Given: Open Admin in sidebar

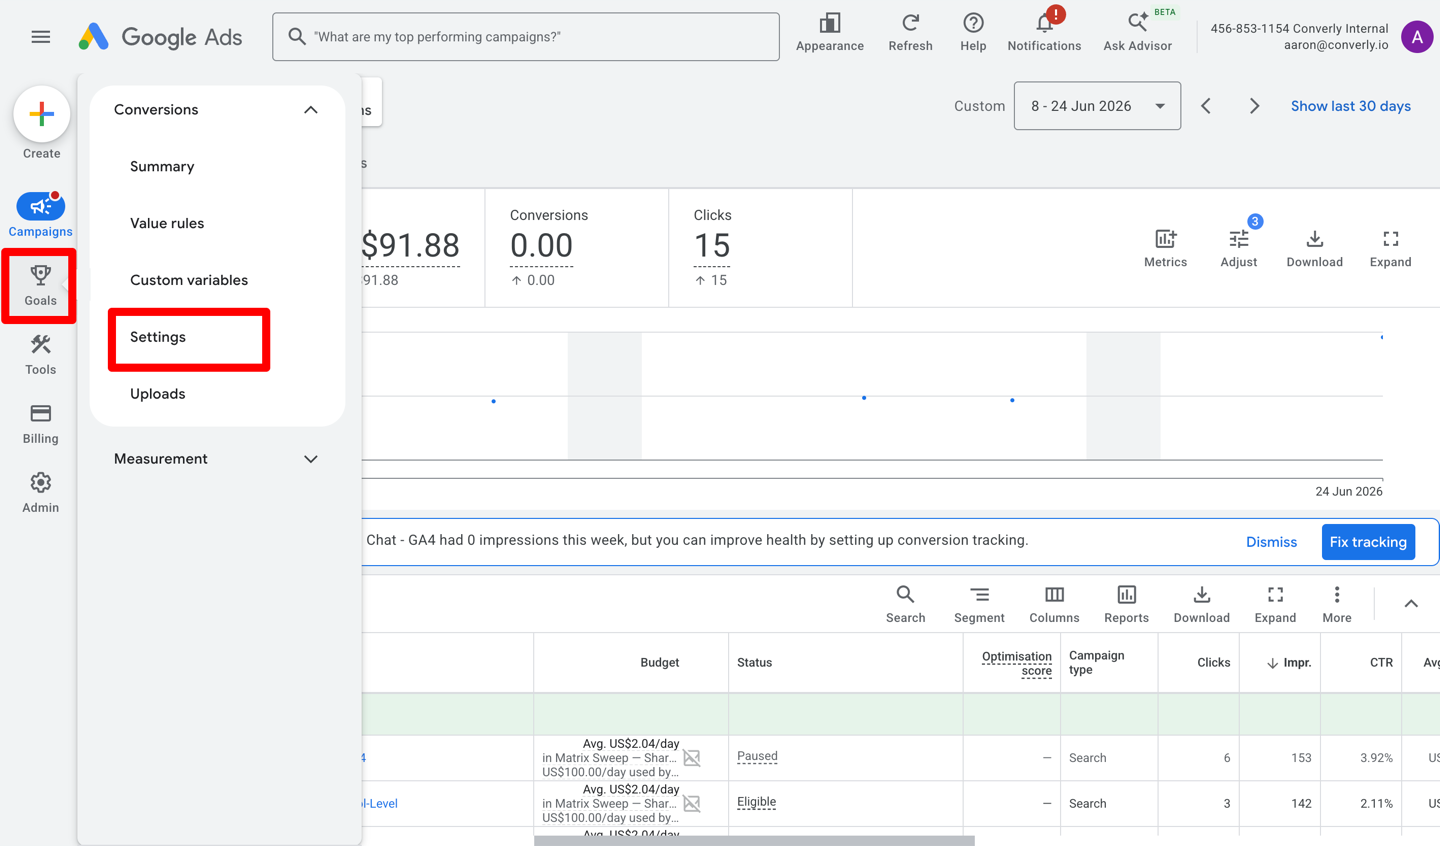Looking at the screenshot, I should pos(40,493).
